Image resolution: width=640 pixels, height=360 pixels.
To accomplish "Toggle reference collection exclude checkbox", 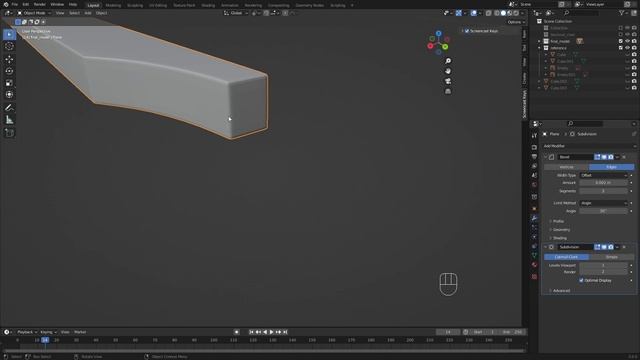I will pyautogui.click(x=621, y=48).
